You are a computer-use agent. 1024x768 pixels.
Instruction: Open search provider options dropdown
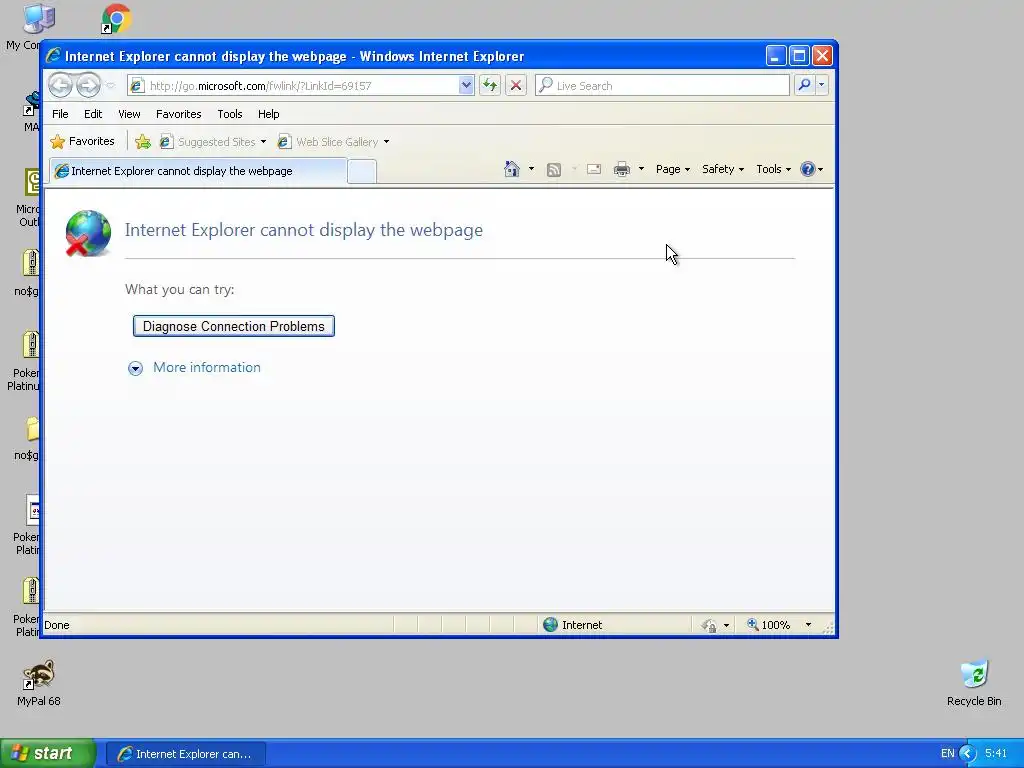[x=822, y=85]
